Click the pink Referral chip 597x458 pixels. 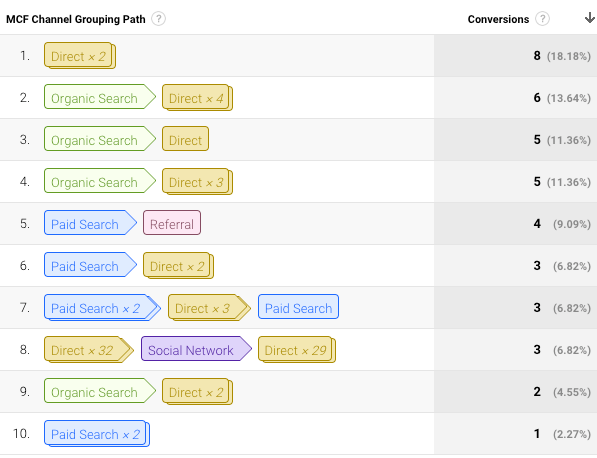(x=172, y=224)
